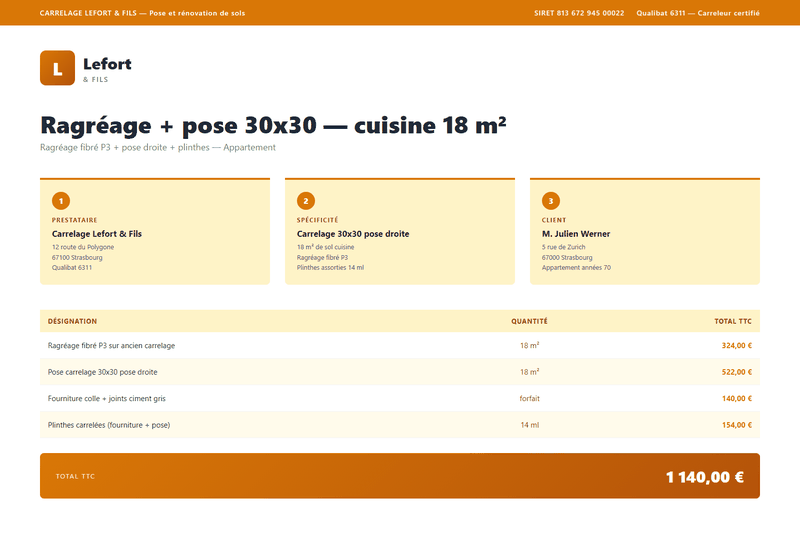
Task: Open the client card M. Julien Werner
Action: [644, 231]
